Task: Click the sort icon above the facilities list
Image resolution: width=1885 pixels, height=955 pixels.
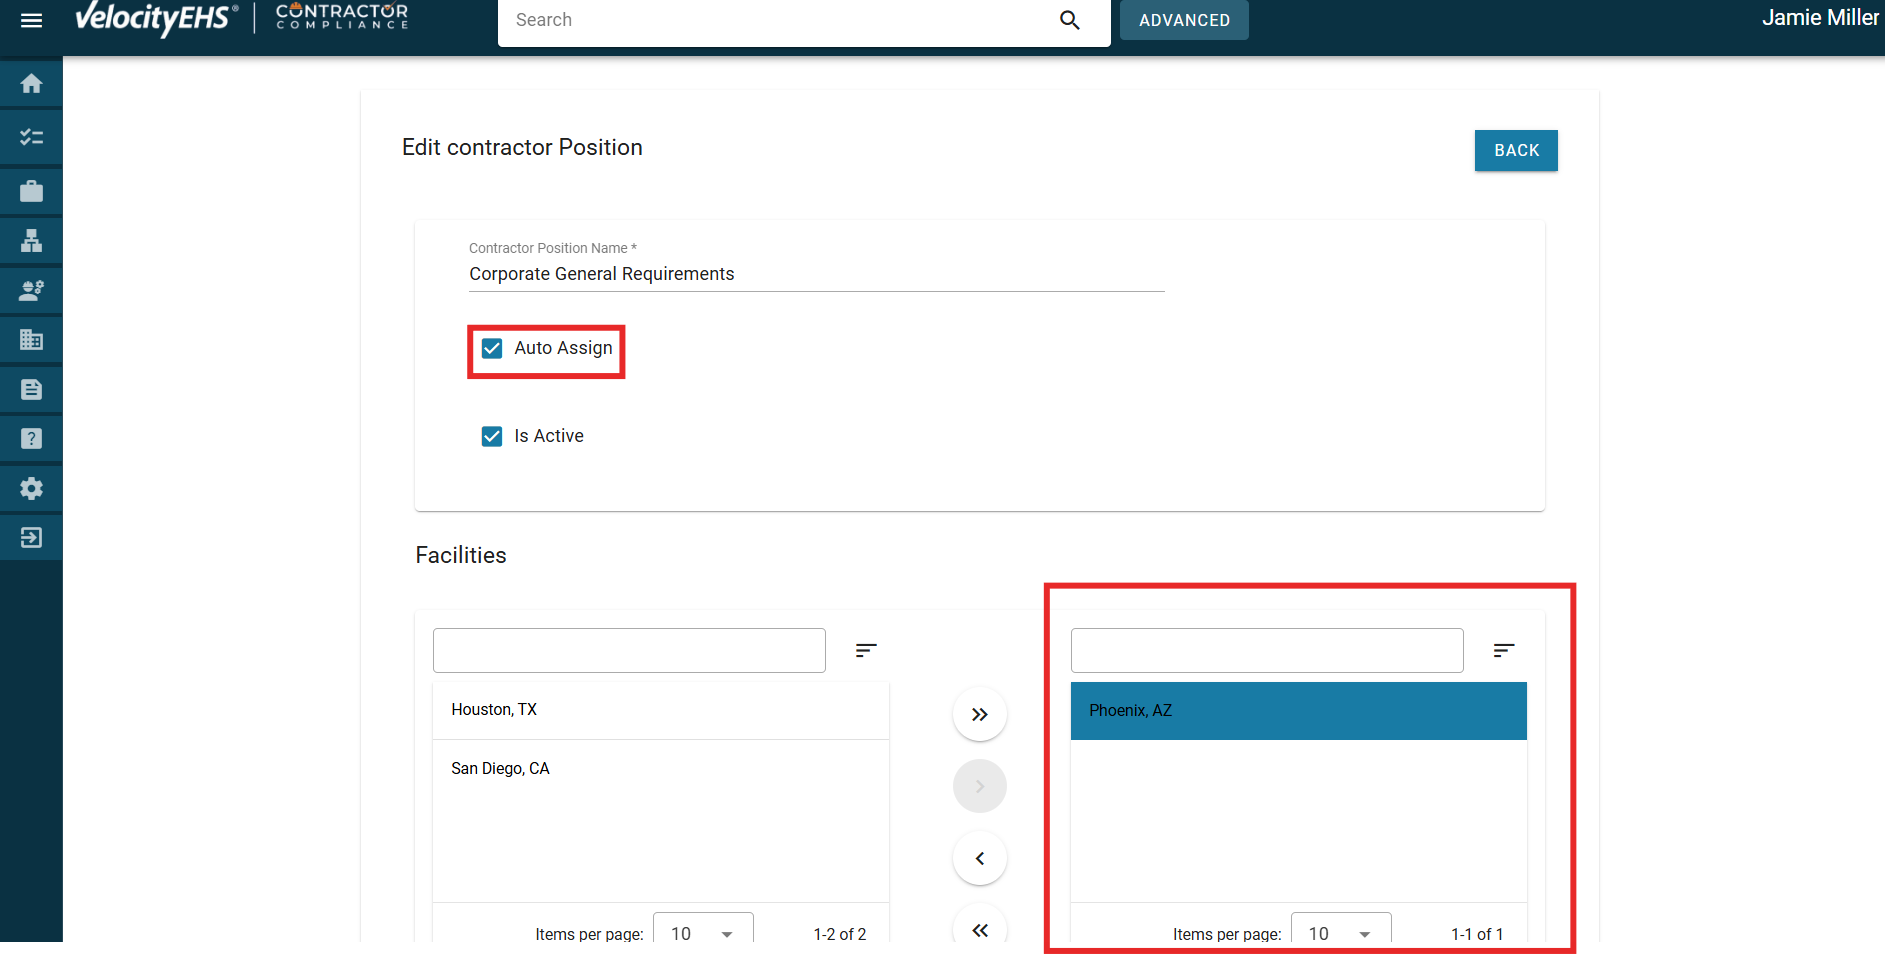Action: tap(865, 650)
